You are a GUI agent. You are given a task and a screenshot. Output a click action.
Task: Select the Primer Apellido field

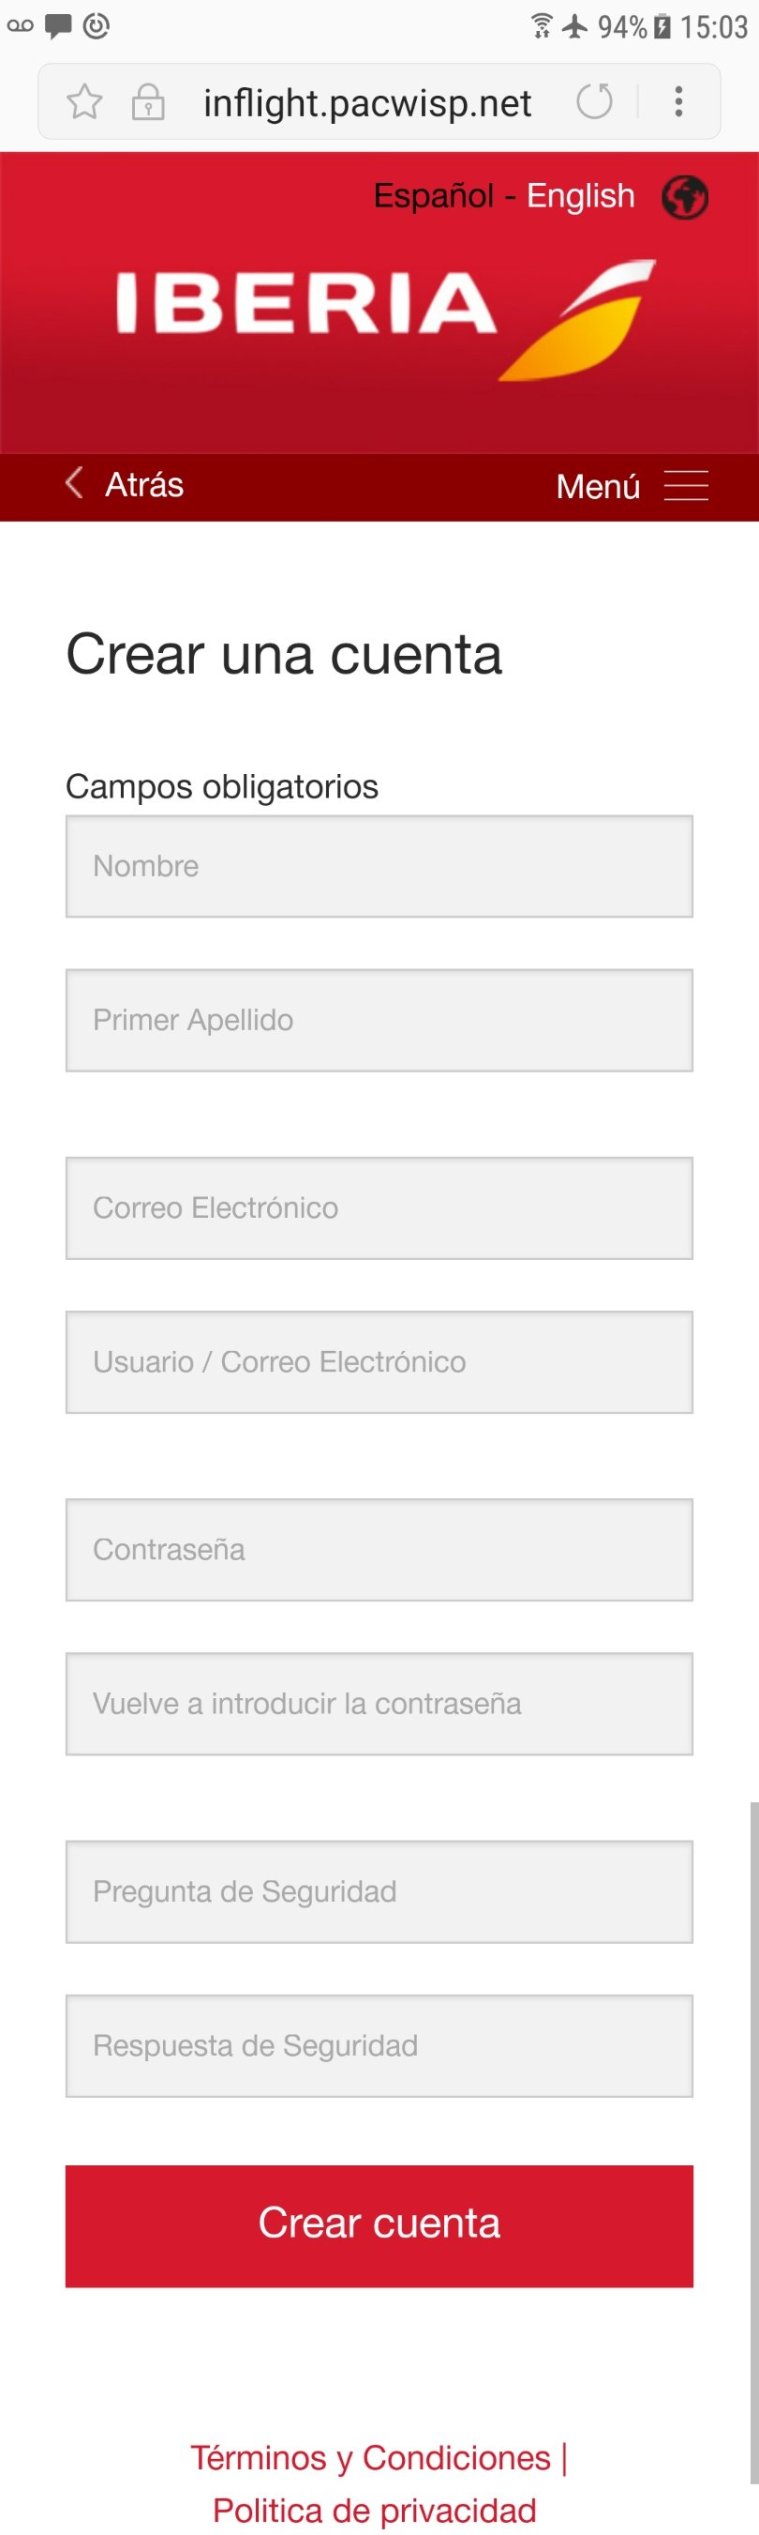379,1020
